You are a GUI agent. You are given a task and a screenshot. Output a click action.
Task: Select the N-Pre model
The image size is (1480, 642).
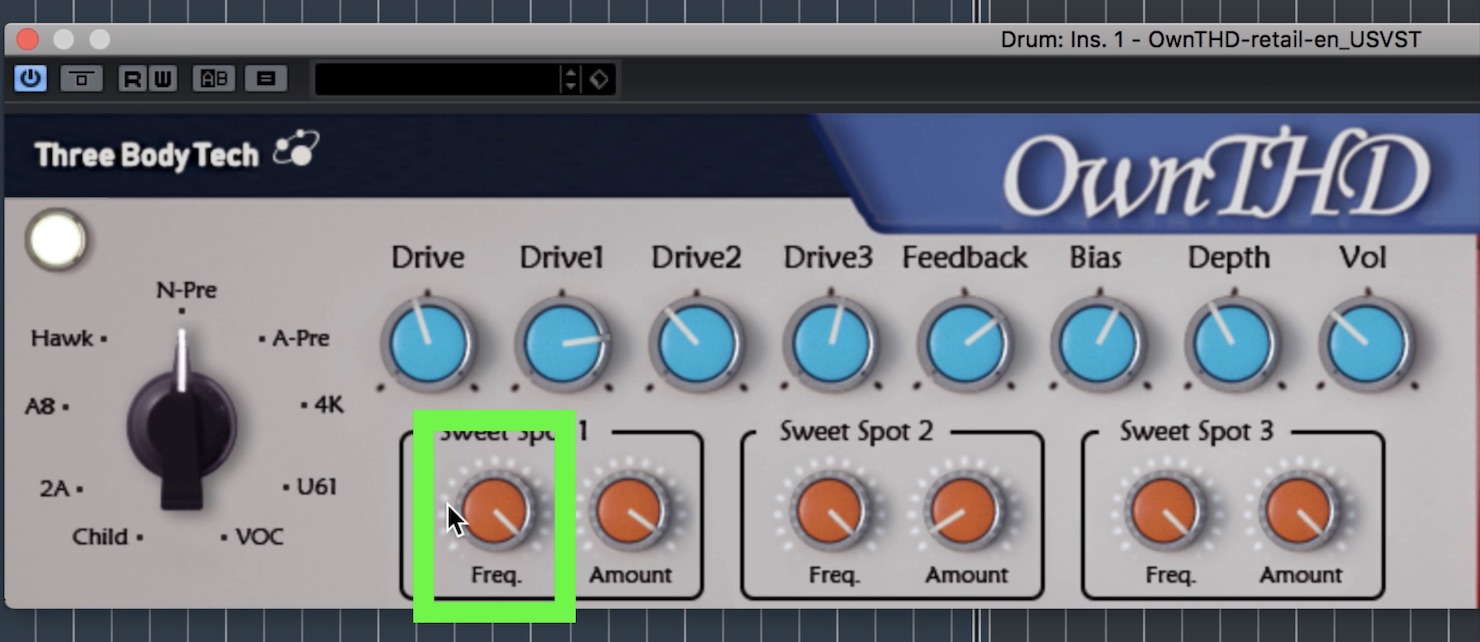[x=186, y=291]
